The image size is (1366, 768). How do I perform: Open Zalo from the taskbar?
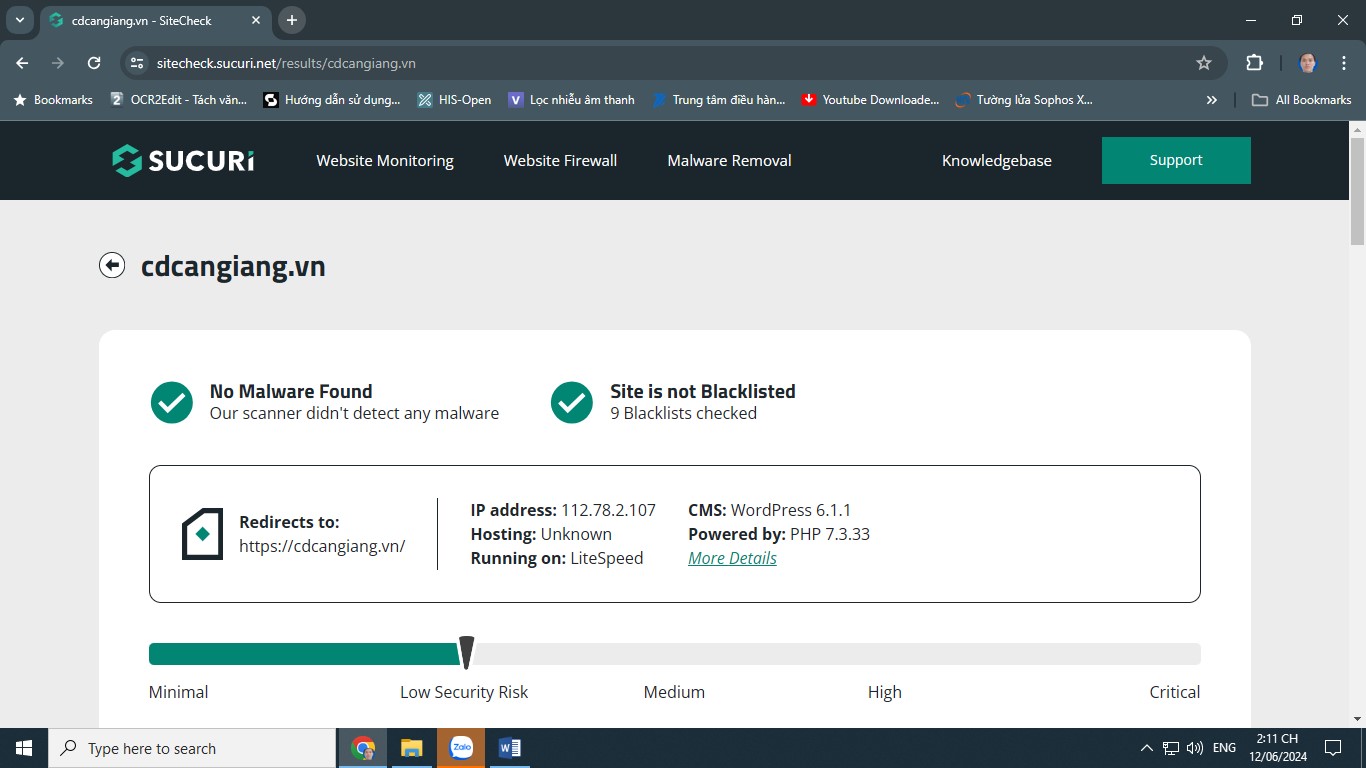tap(461, 748)
